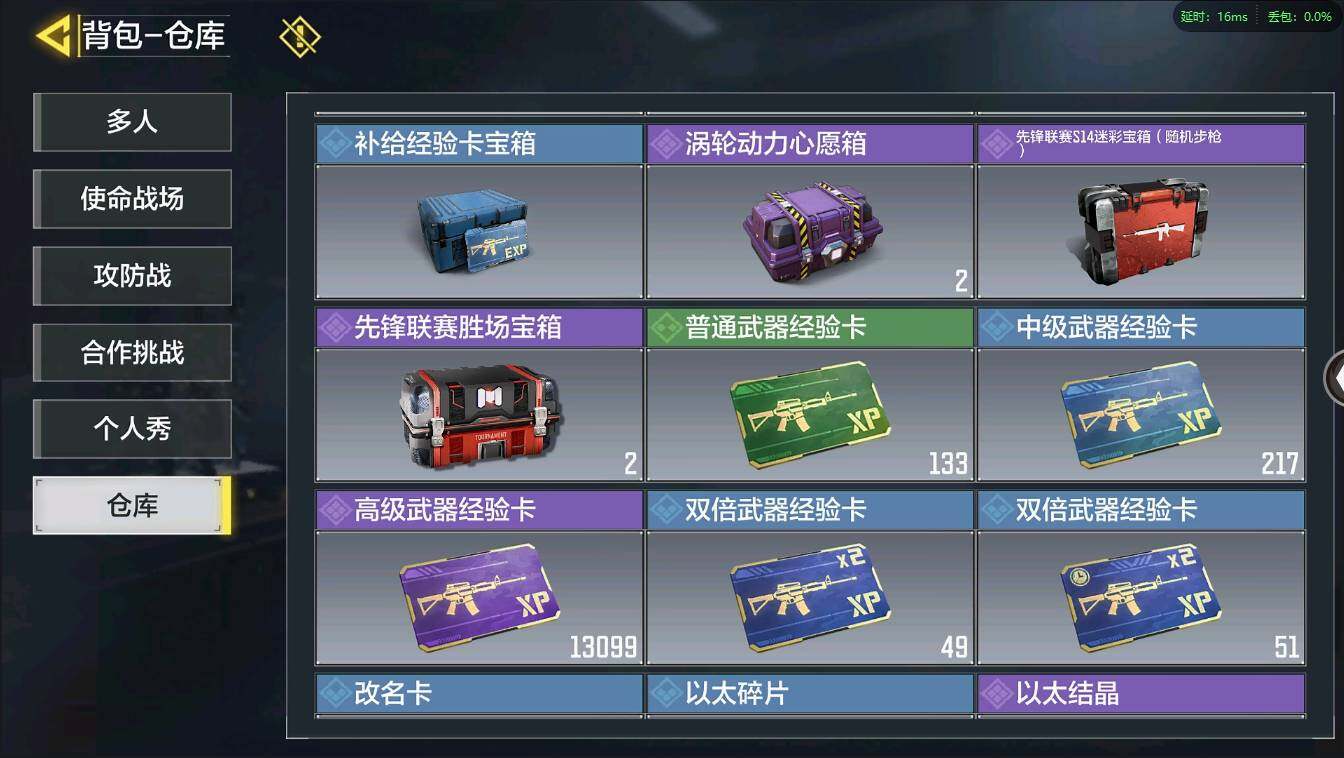The height and width of the screenshot is (758, 1344).
Task: Select the green 普通武器经验卡 card
Action: [x=810, y=394]
